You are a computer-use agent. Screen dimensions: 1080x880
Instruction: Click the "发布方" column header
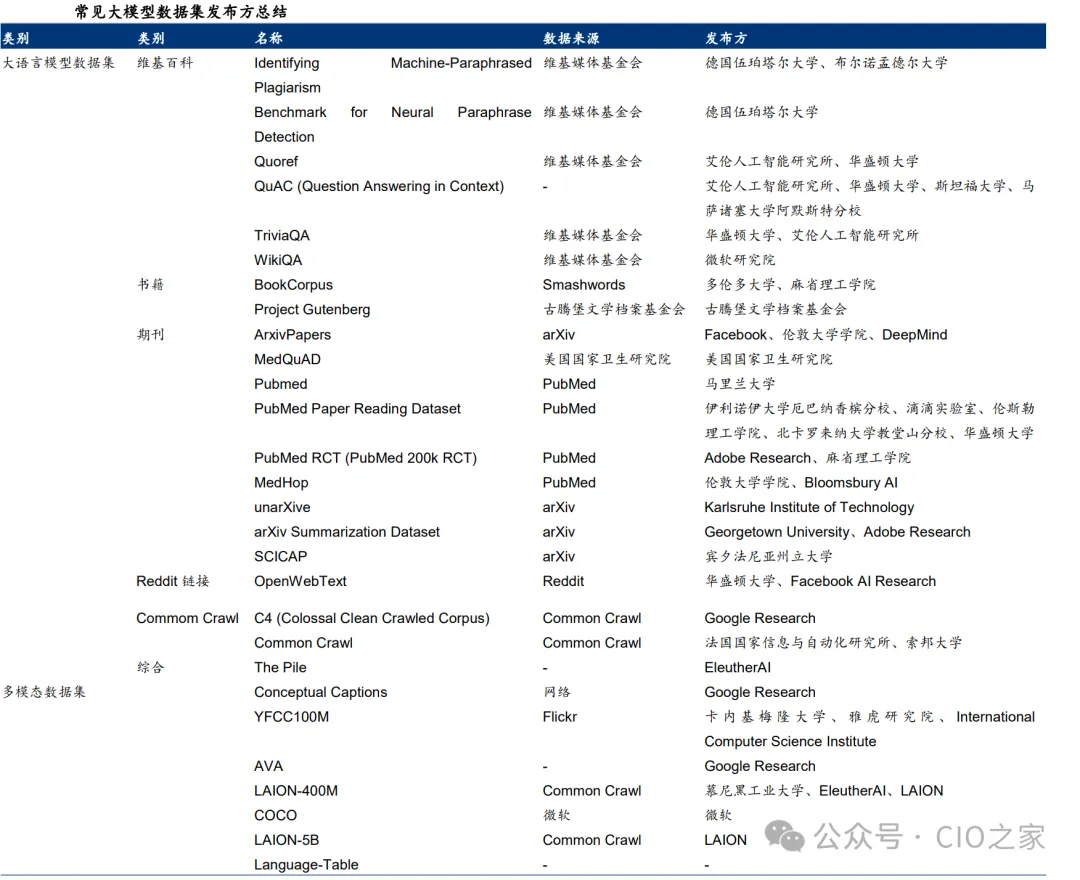(726, 38)
